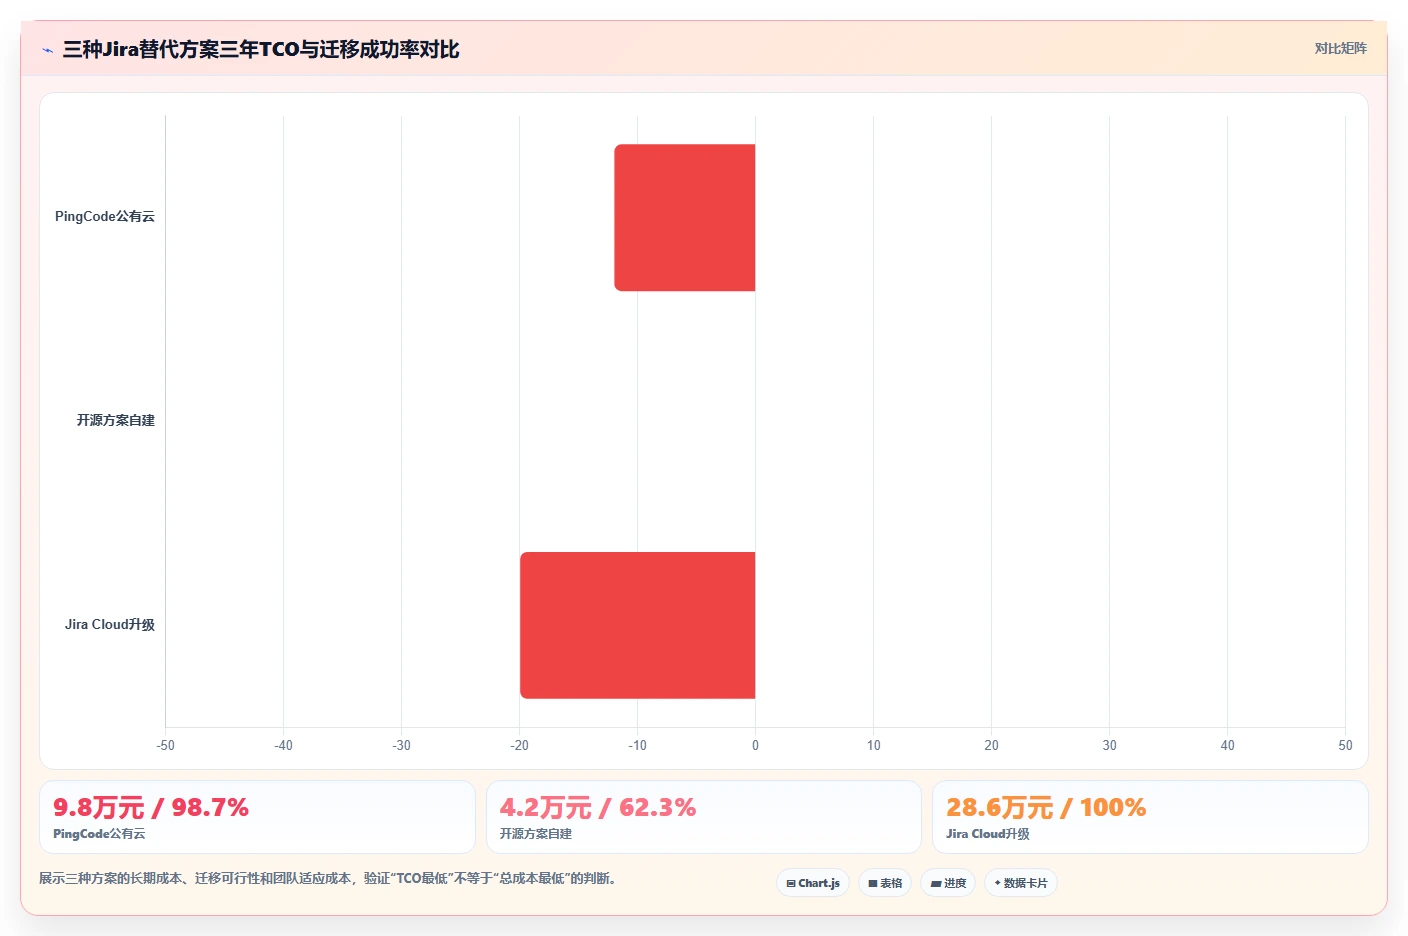The height and width of the screenshot is (936, 1408).
Task: Click the footer description starting with 展示三种方案
Action: coord(329,879)
